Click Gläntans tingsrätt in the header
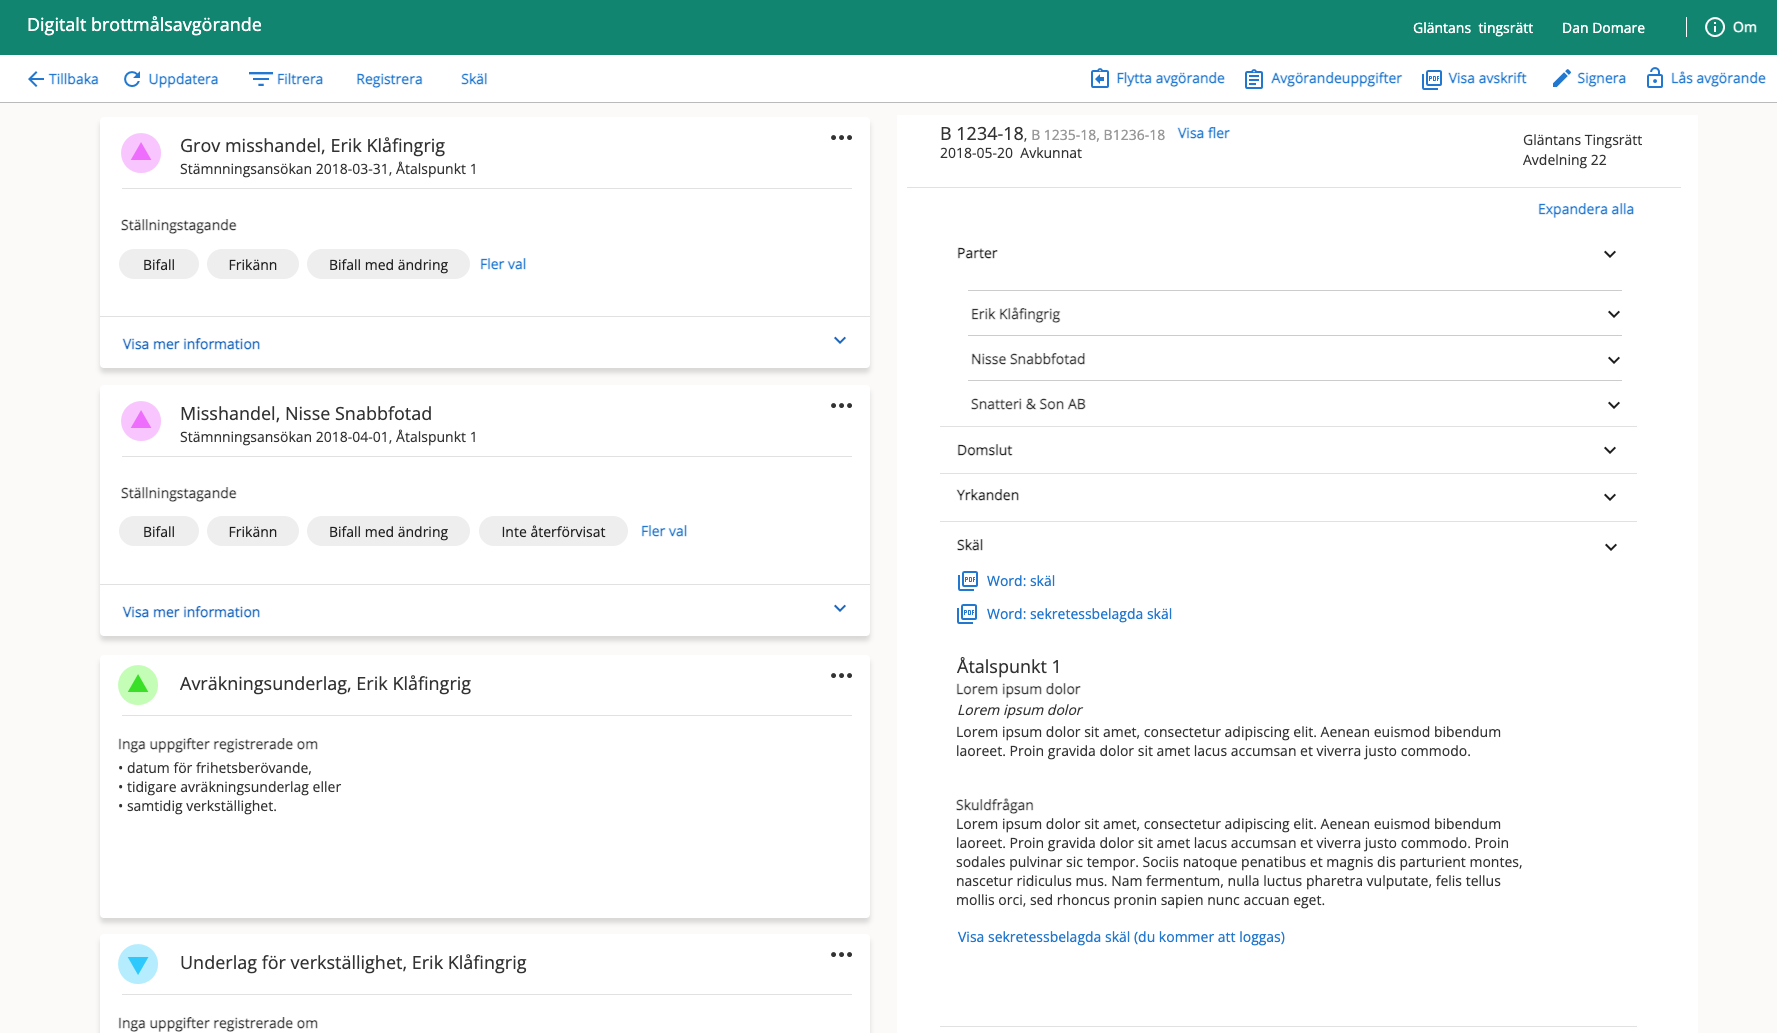Screen dimensions: 1777x1033 pyautogui.click(x=1473, y=28)
